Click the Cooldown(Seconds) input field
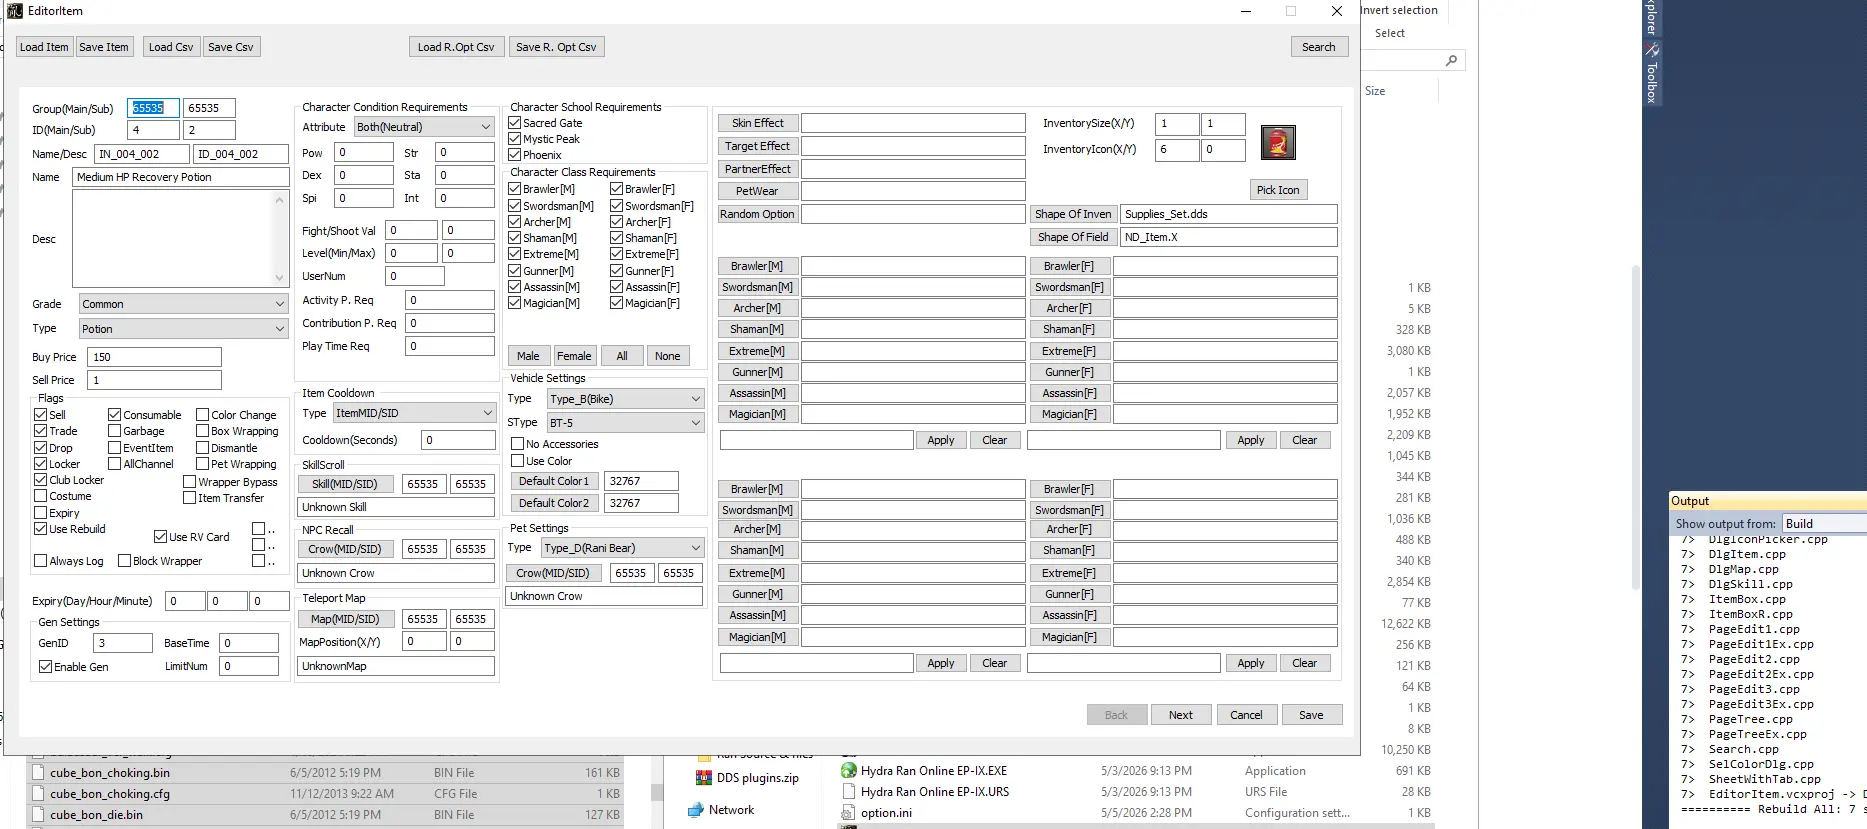The height and width of the screenshot is (829, 1867). (459, 440)
